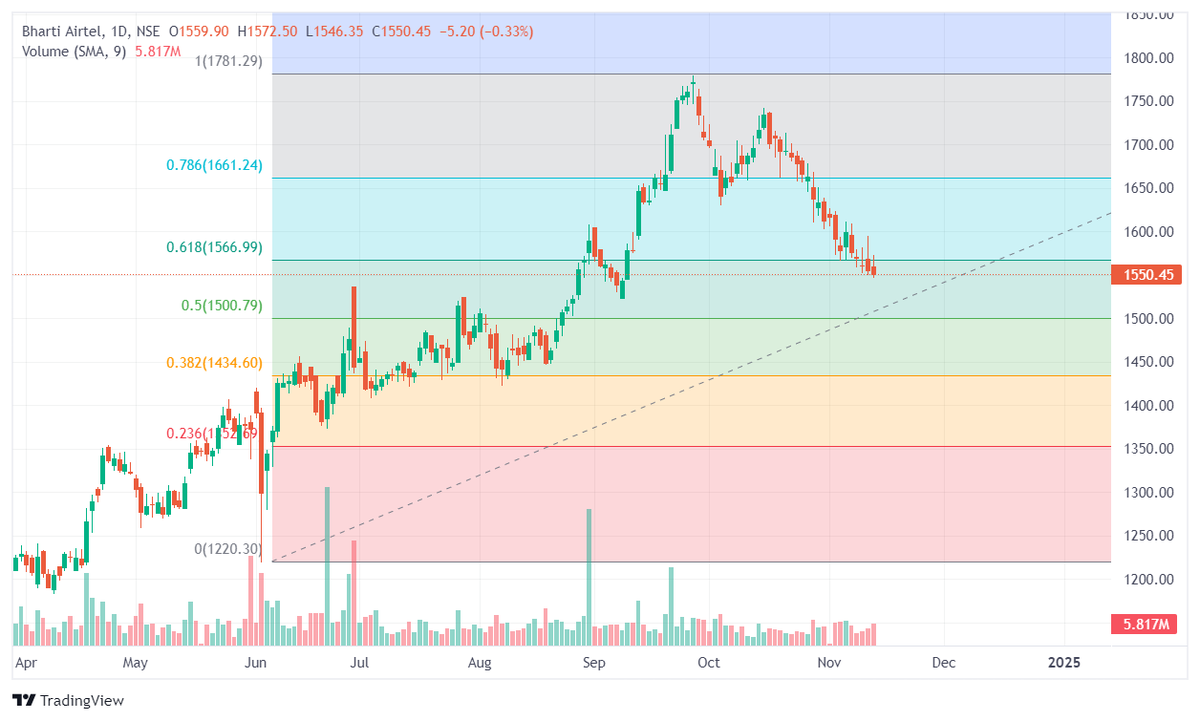Click the TradingView wordmark text
Viewport: 1200px width, 721px height.
click(82, 701)
